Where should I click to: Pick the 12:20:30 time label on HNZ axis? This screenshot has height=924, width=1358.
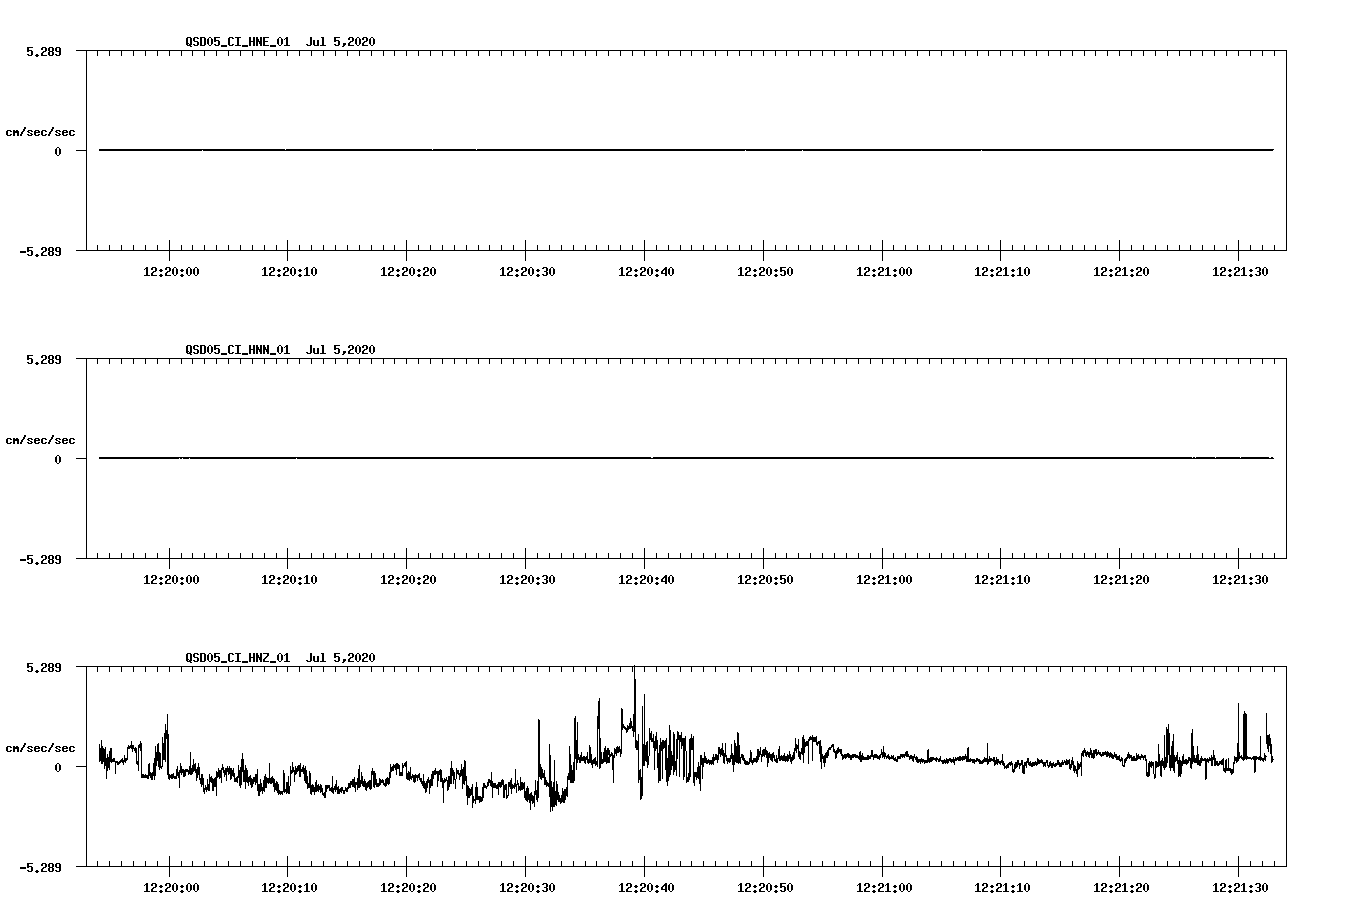(x=527, y=887)
